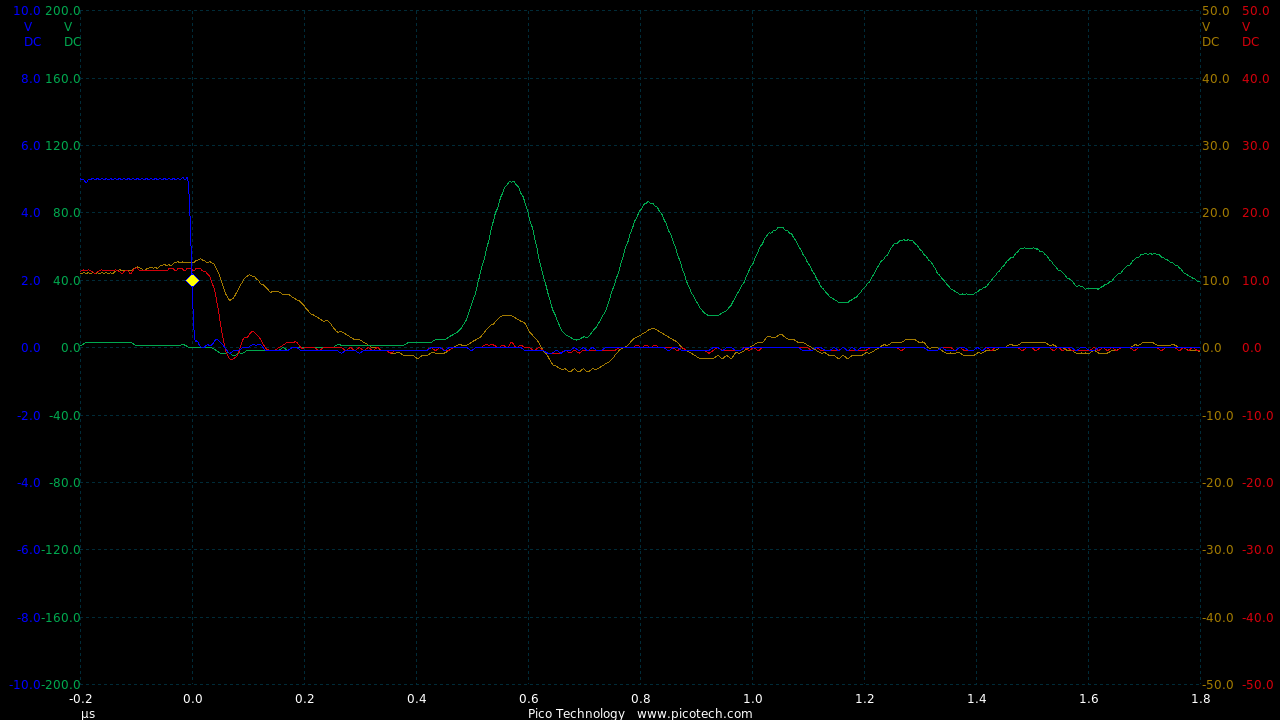Click the yellow diamond trigger marker
Screen dimensions: 1280x720
click(x=192, y=281)
